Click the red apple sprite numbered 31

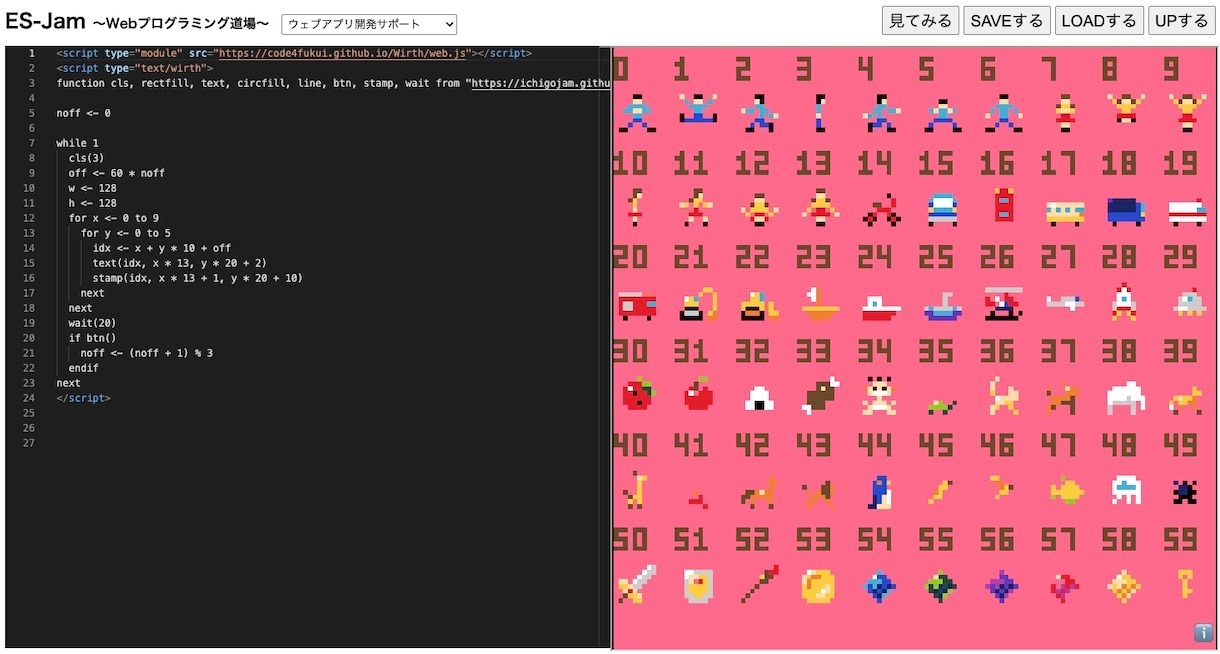(698, 396)
